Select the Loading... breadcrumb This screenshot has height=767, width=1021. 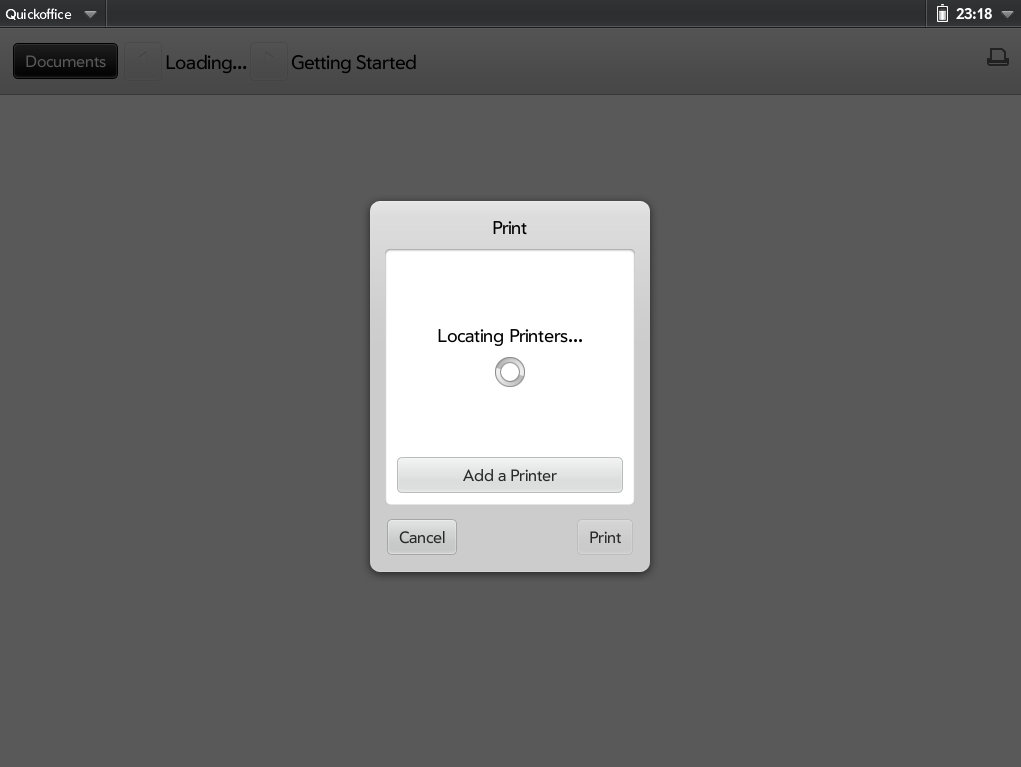[206, 63]
